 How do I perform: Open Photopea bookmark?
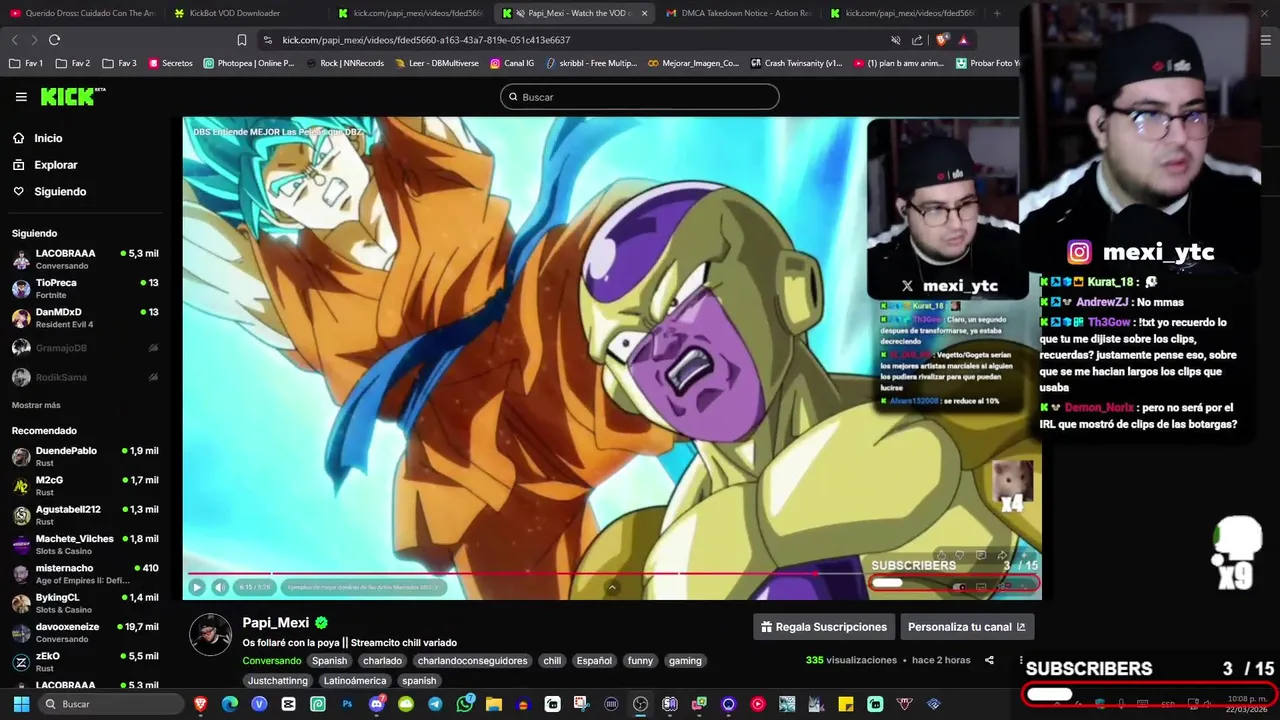coord(249,63)
